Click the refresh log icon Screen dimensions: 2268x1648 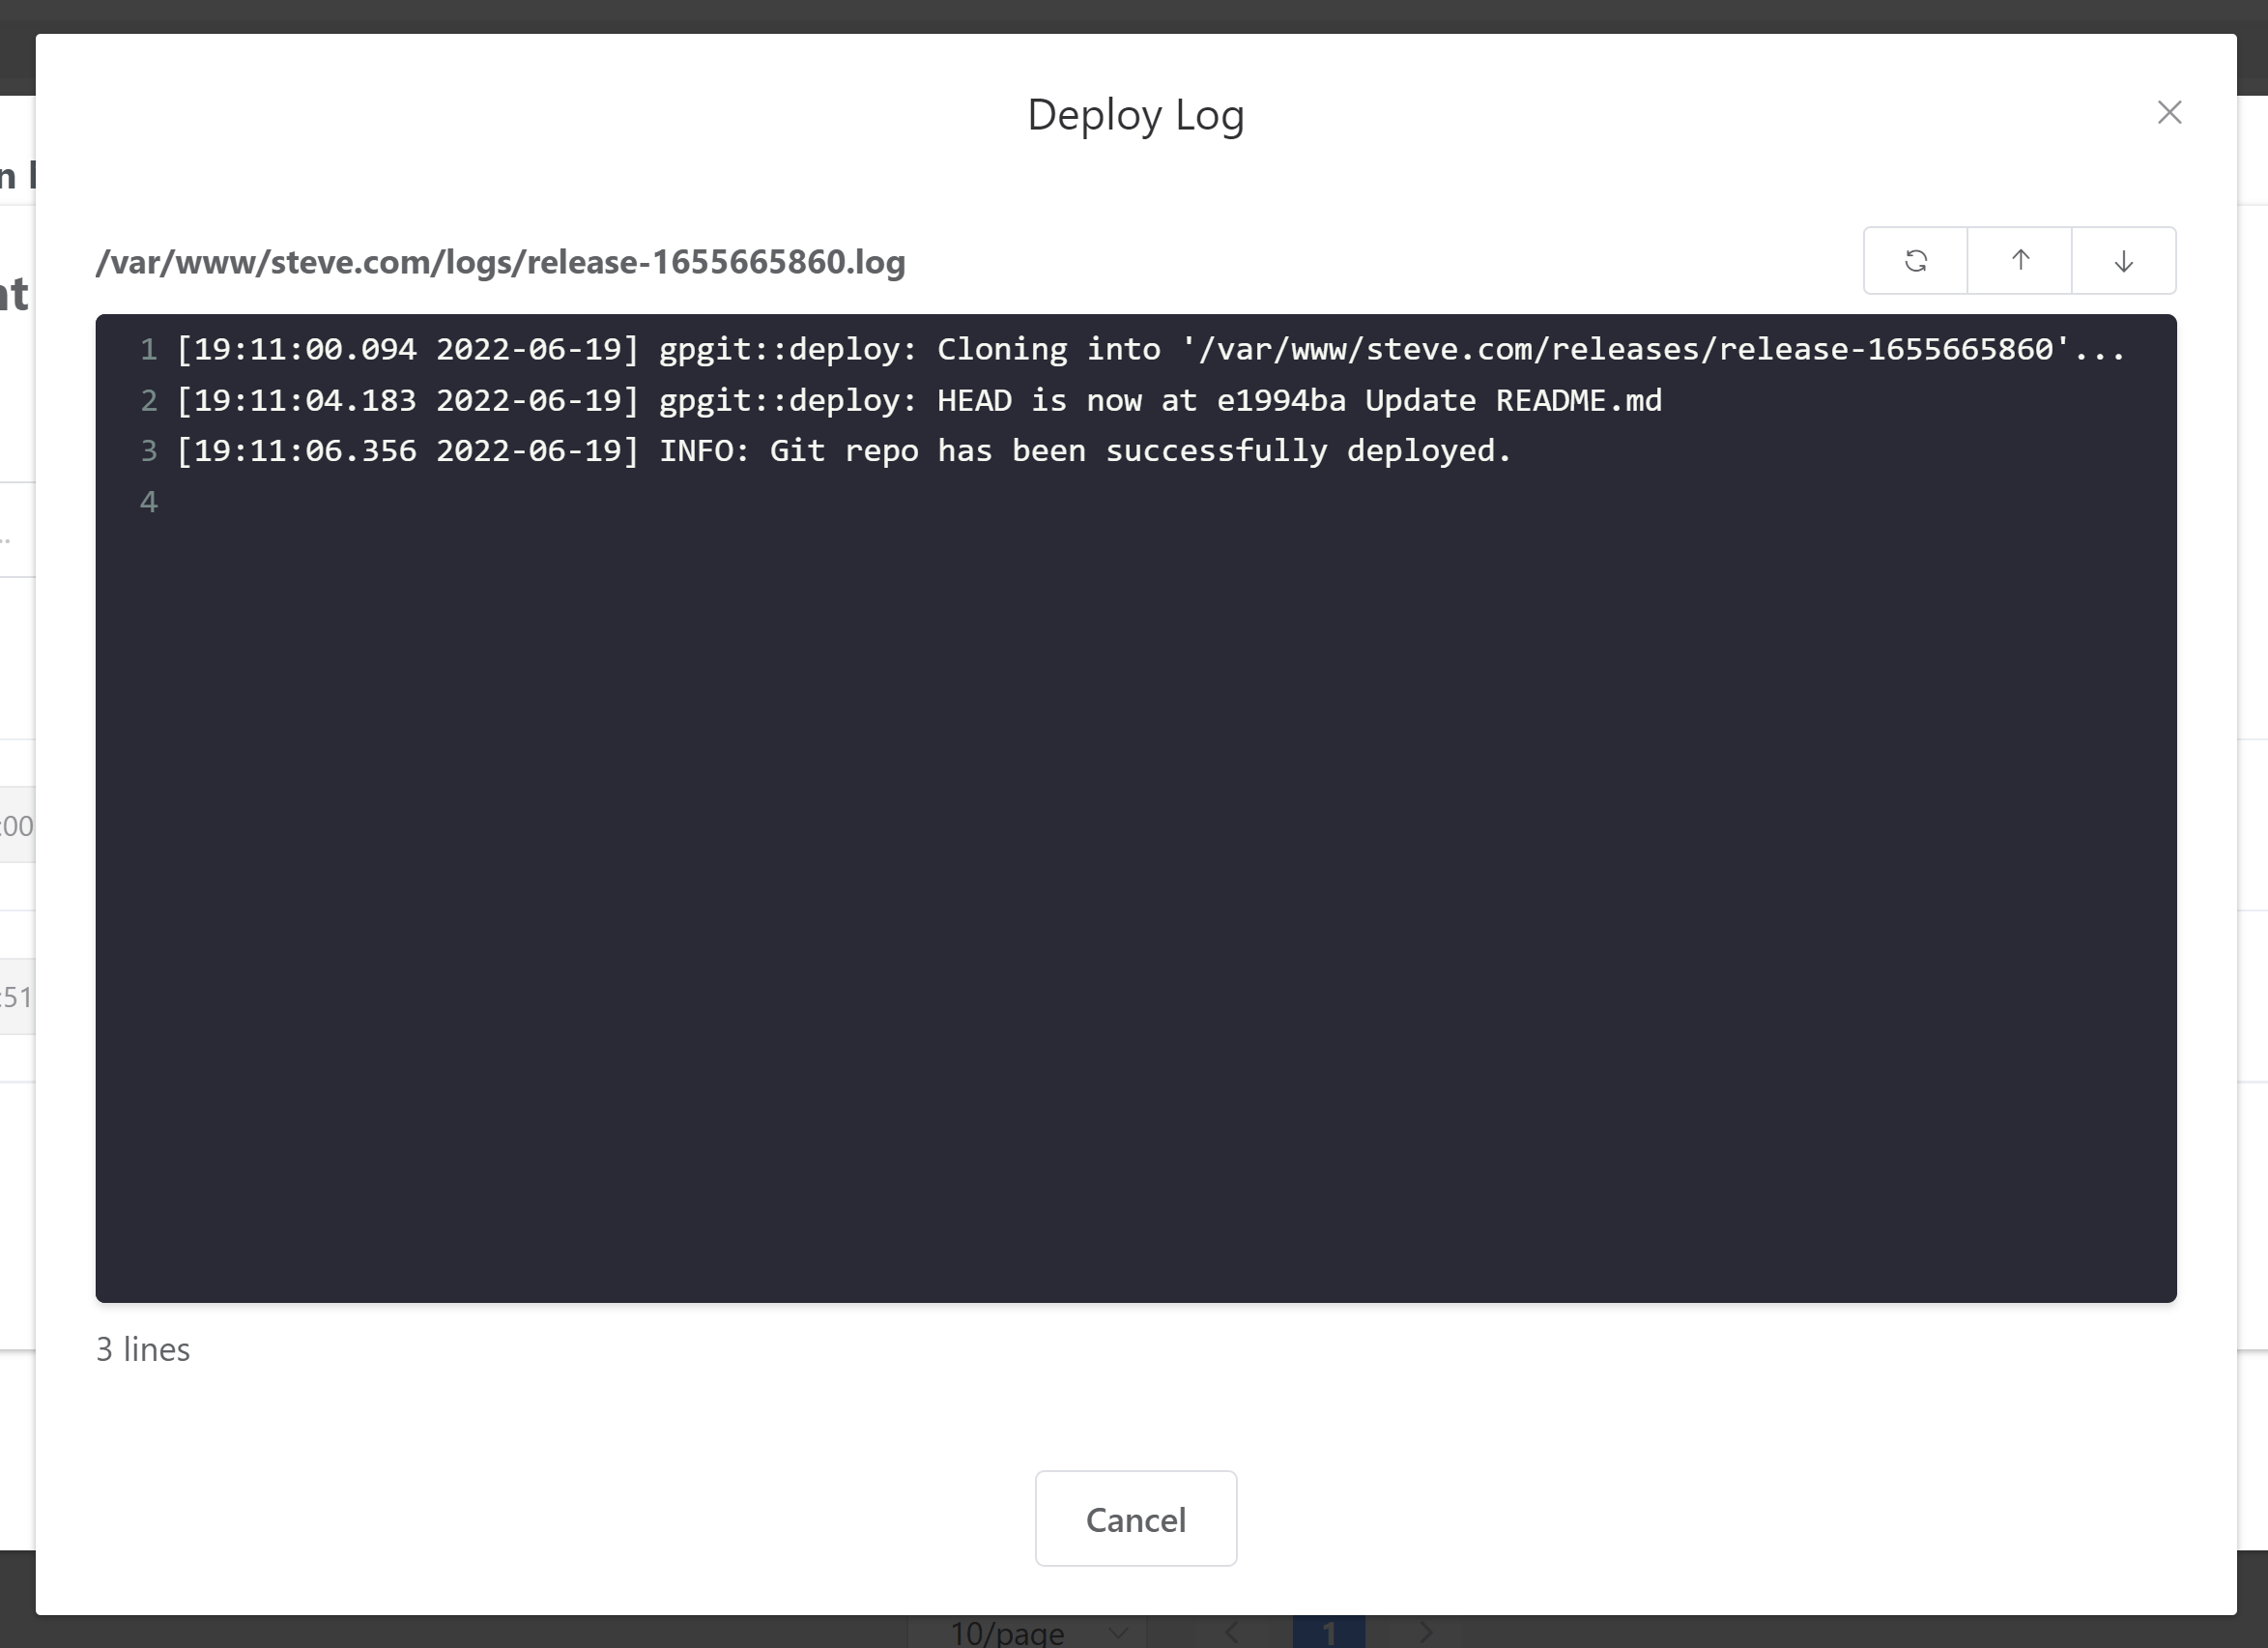(x=1915, y=261)
